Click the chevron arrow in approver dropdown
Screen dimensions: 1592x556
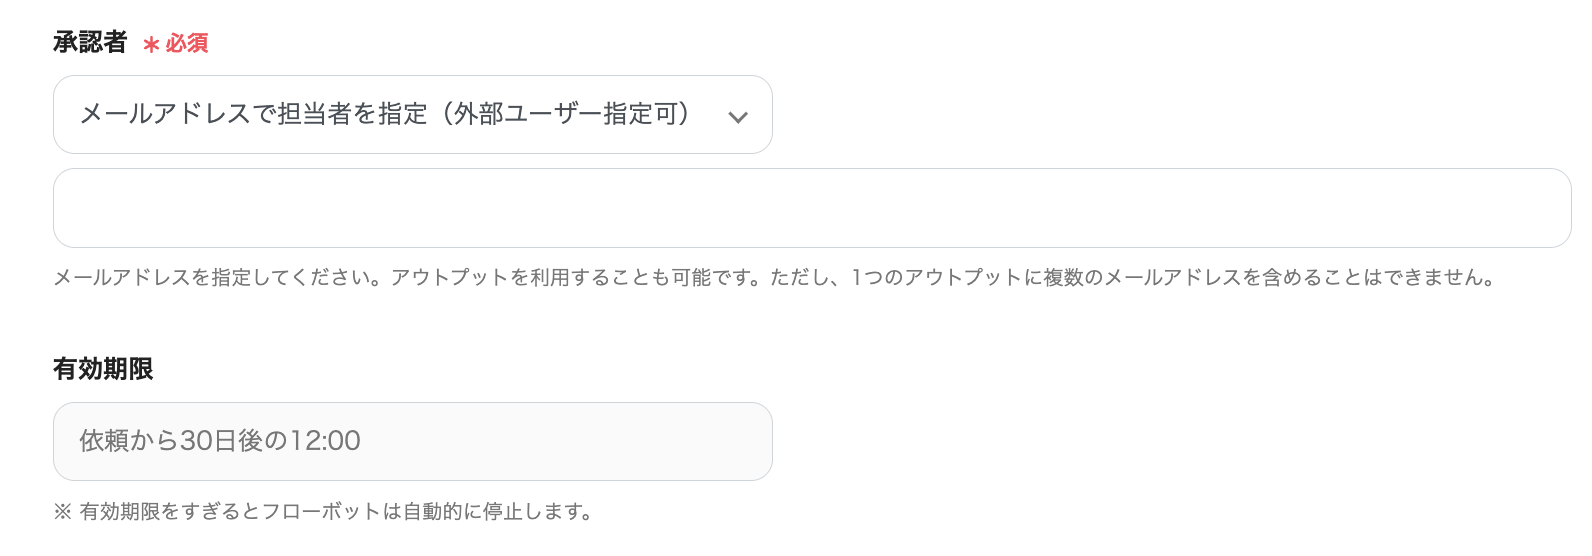(738, 117)
